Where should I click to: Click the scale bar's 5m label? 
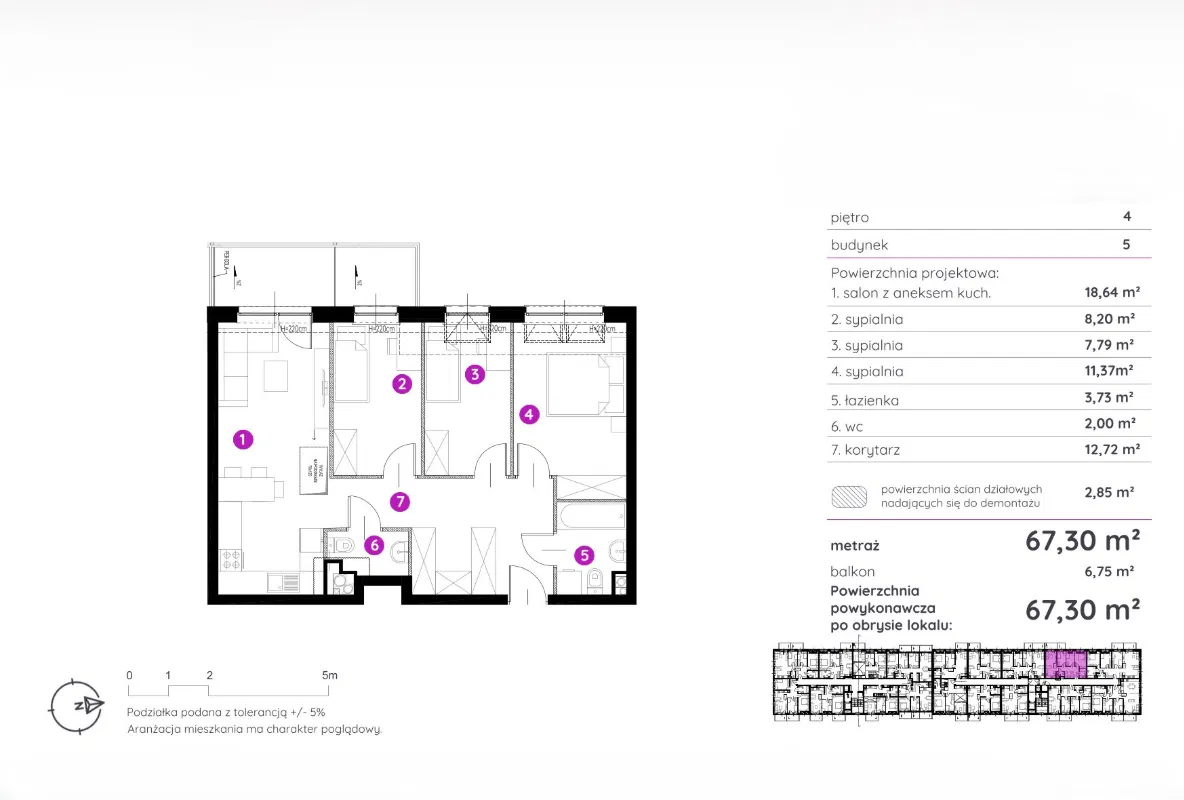coord(331,675)
